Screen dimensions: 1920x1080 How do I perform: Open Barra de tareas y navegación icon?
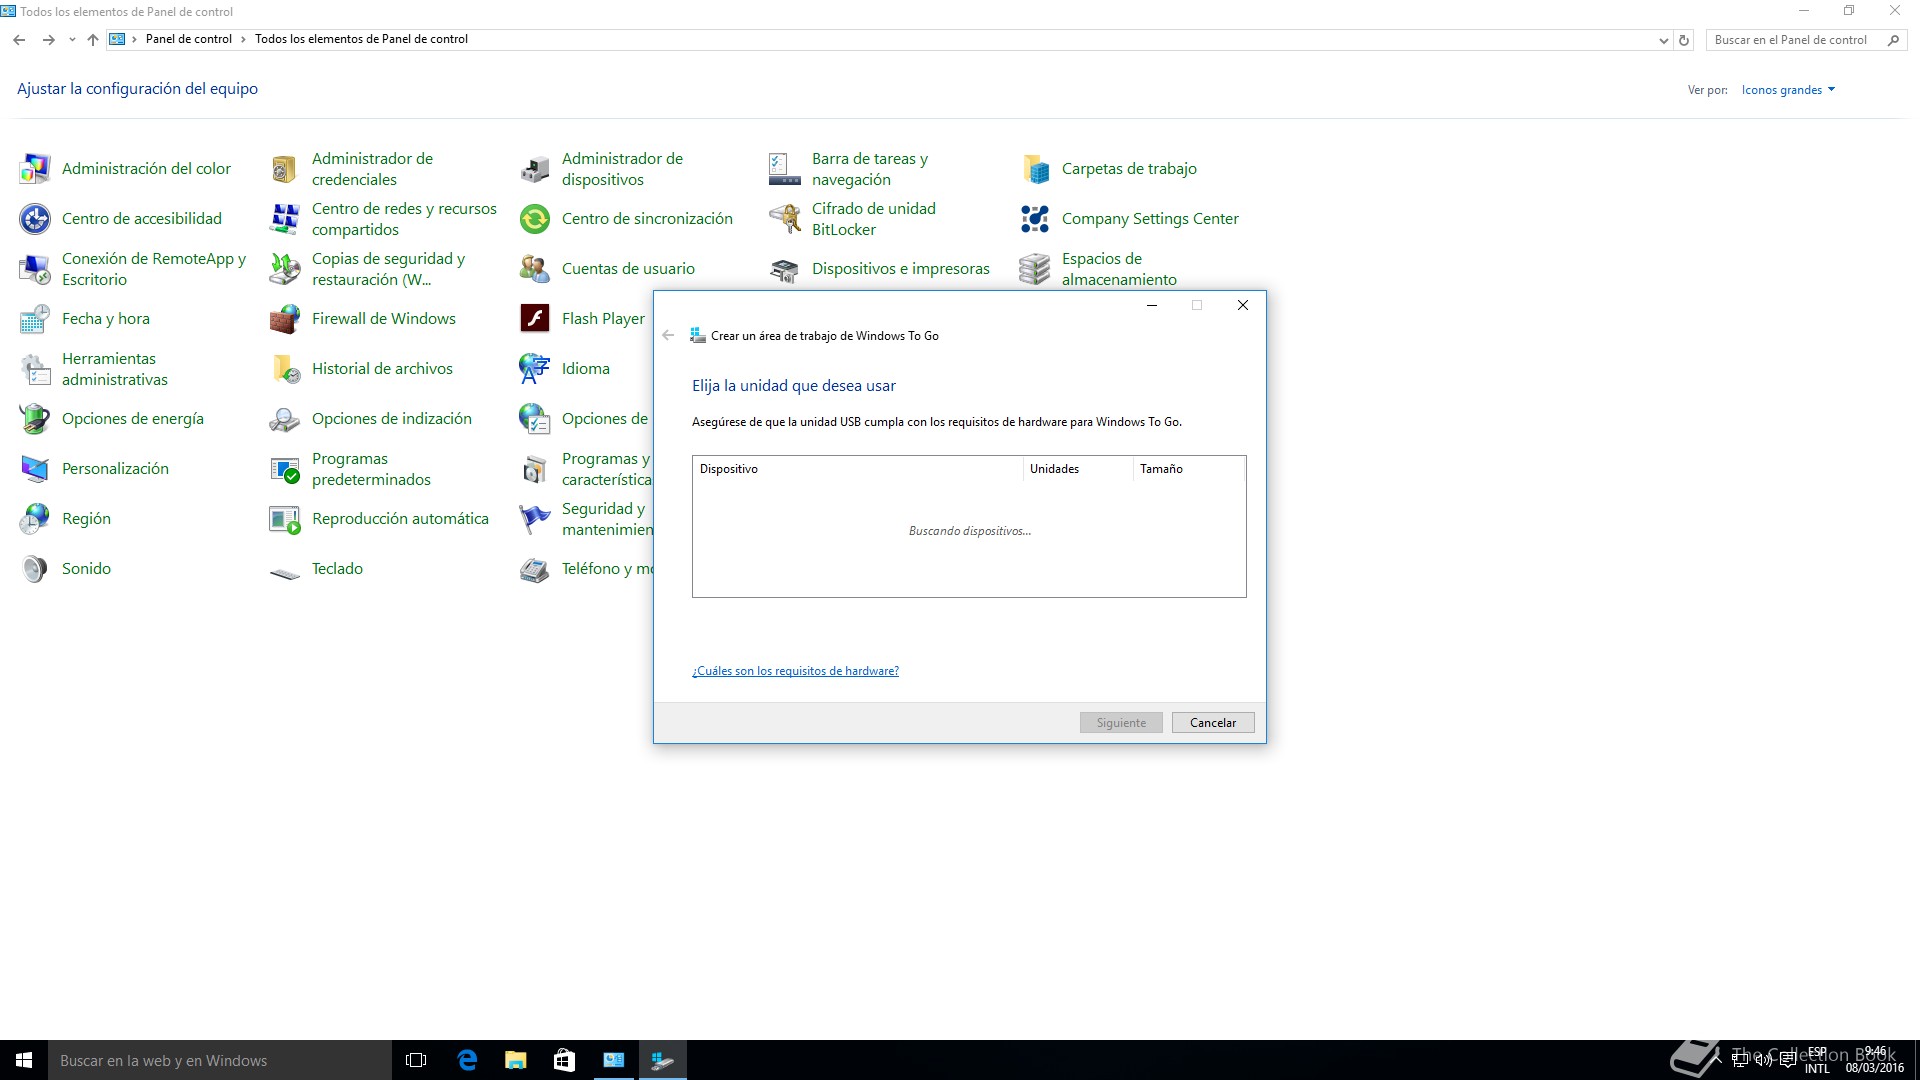click(785, 169)
